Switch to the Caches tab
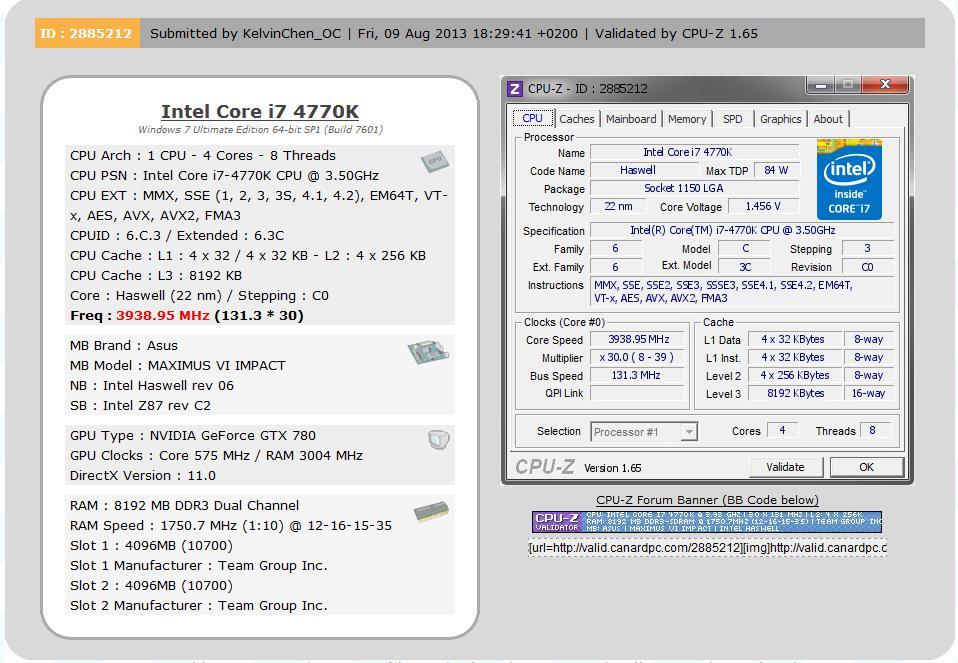Image resolution: width=958 pixels, height=663 pixels. tap(576, 119)
